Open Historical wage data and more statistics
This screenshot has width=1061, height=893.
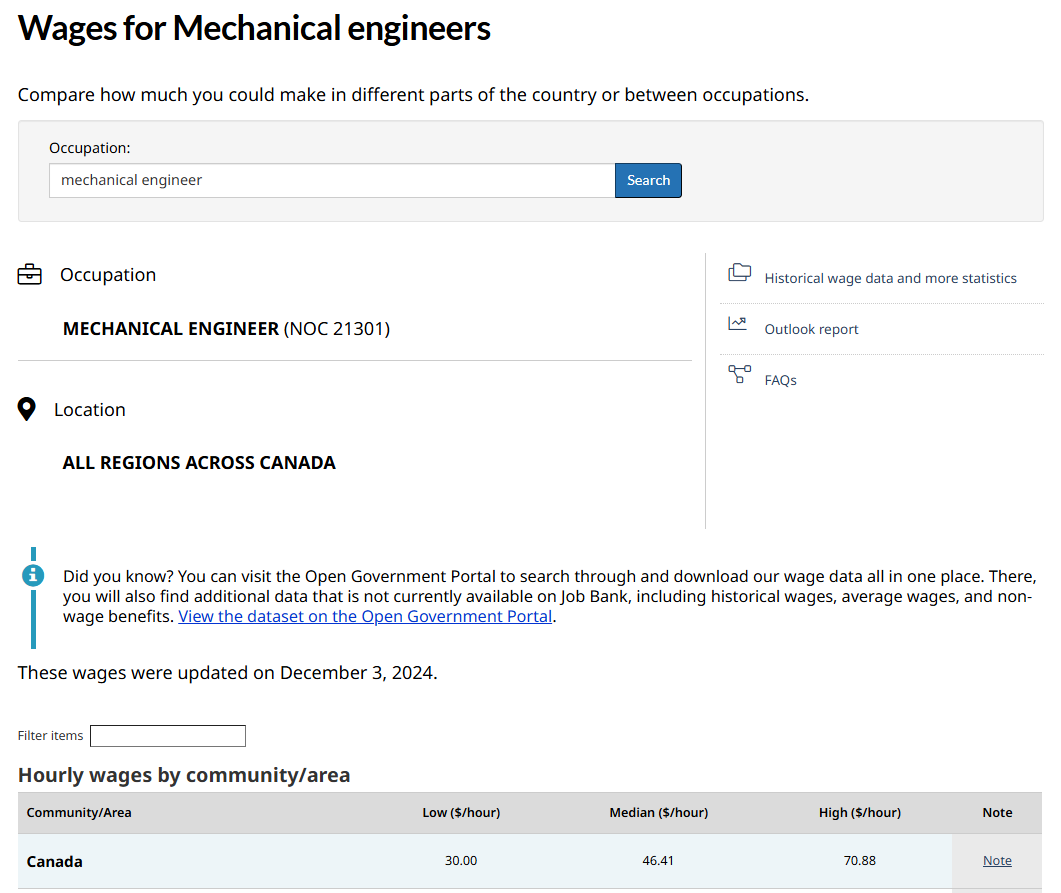(x=890, y=279)
